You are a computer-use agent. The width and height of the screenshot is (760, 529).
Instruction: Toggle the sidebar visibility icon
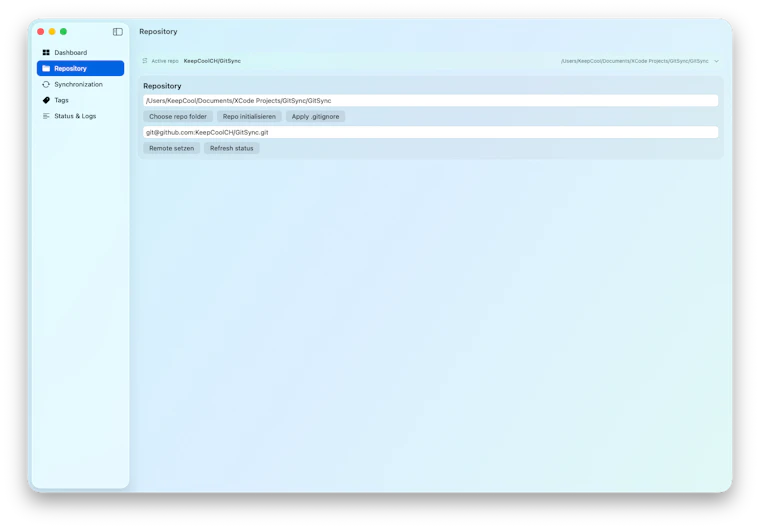(x=118, y=32)
